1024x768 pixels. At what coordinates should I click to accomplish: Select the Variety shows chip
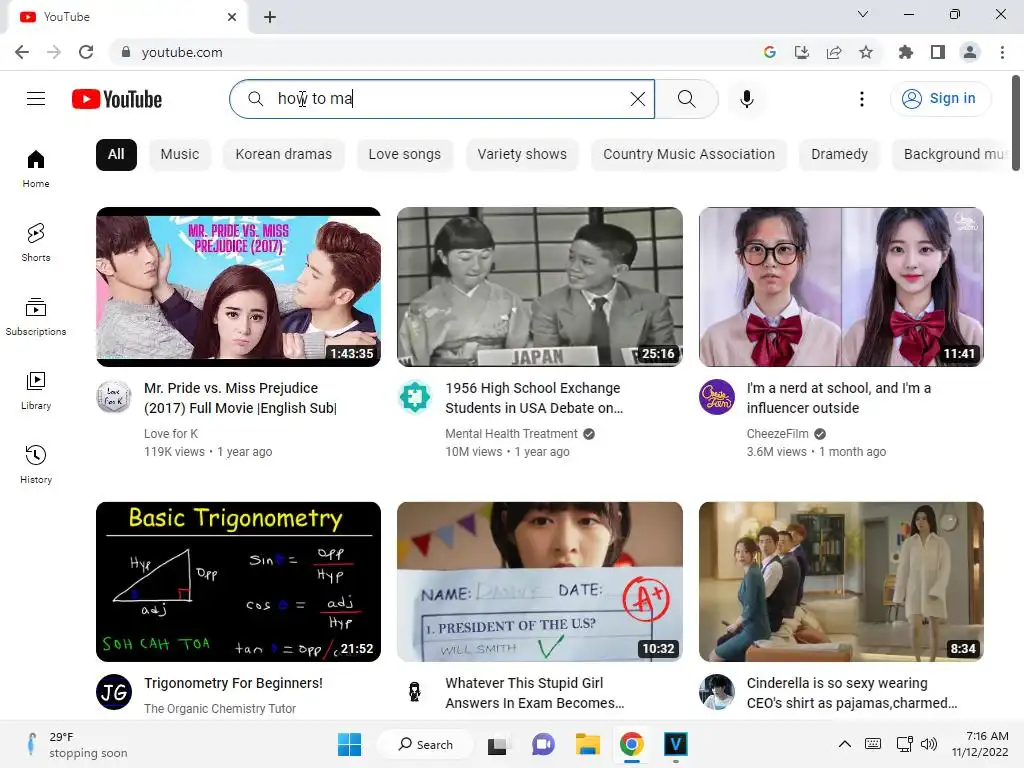coord(522,155)
